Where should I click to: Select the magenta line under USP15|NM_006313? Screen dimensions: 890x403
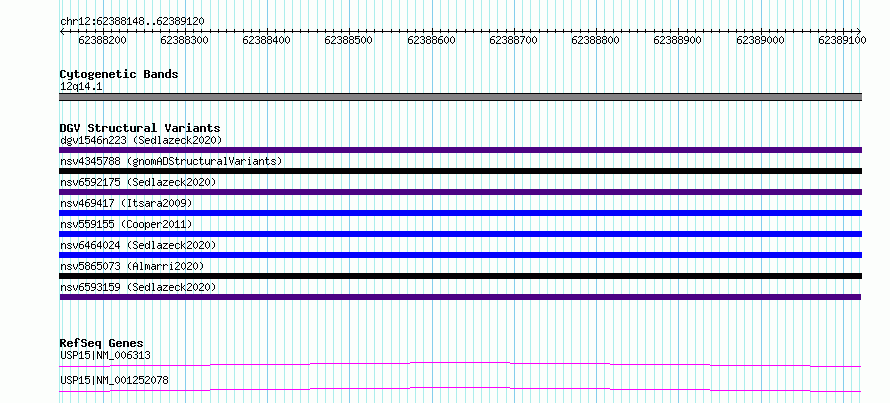(460, 364)
